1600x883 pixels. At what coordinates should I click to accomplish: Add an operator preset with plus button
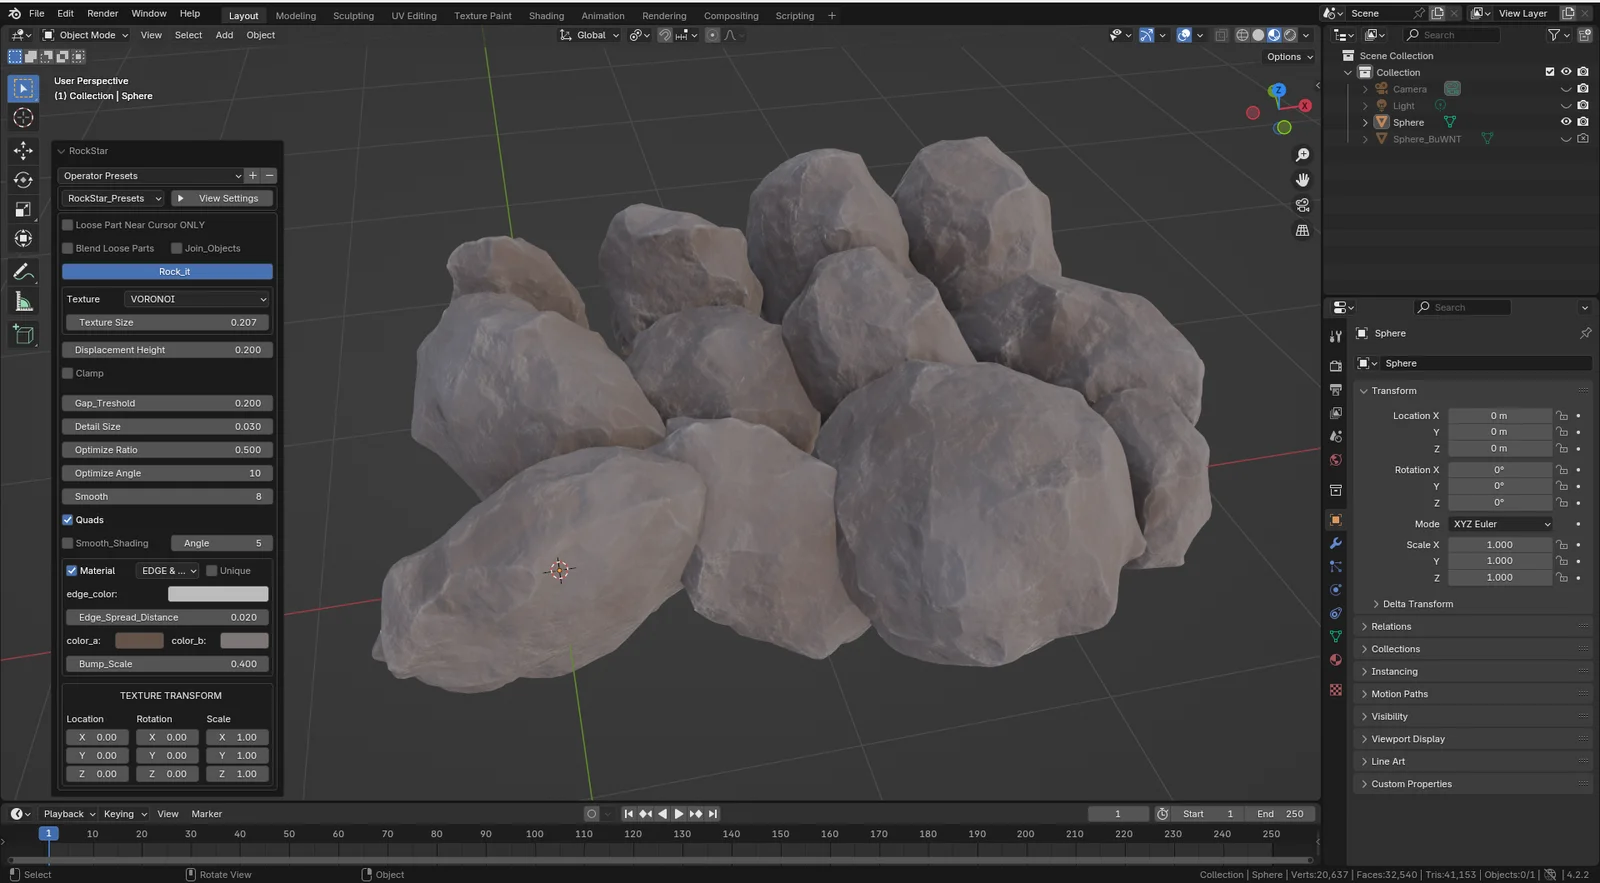click(x=253, y=176)
